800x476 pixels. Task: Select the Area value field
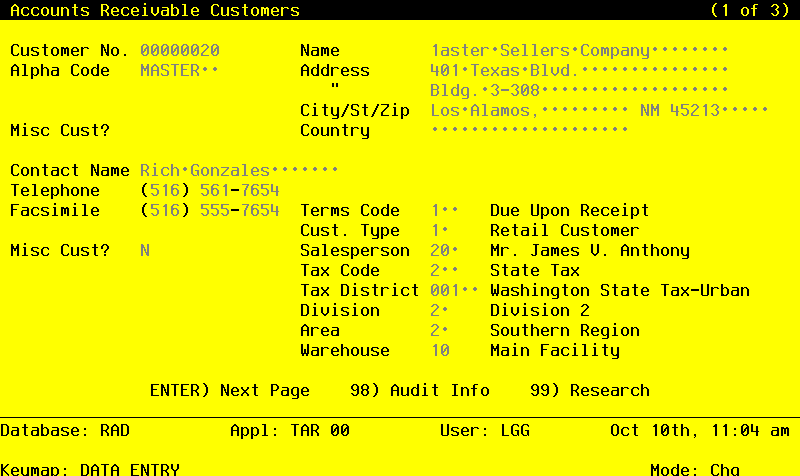click(x=440, y=330)
